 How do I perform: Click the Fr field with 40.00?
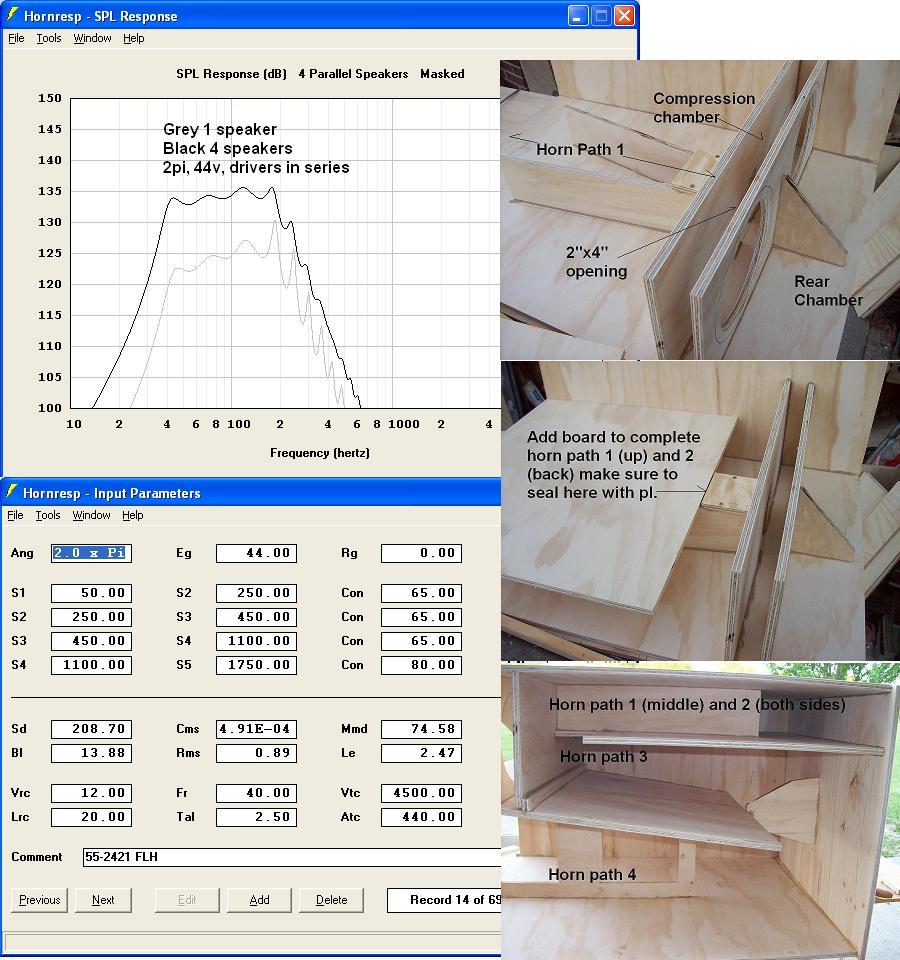click(257, 793)
